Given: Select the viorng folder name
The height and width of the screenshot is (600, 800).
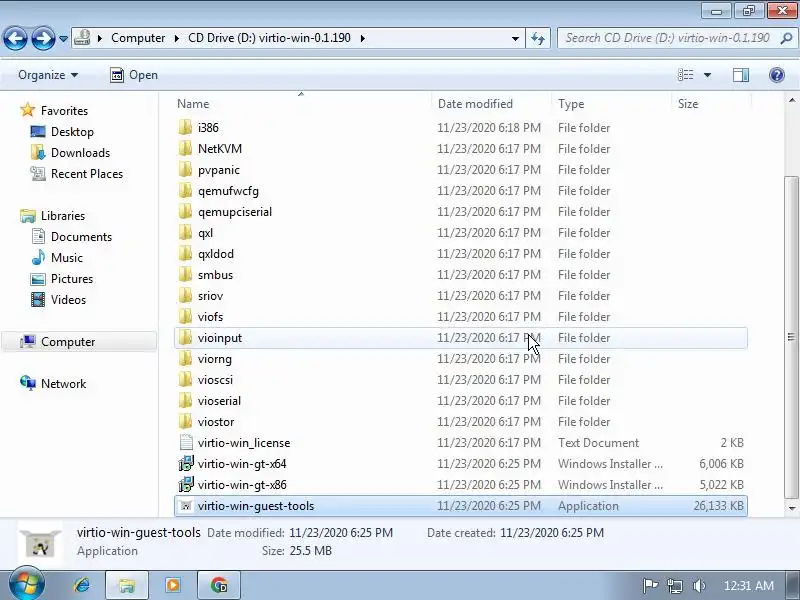Looking at the screenshot, I should [215, 359].
